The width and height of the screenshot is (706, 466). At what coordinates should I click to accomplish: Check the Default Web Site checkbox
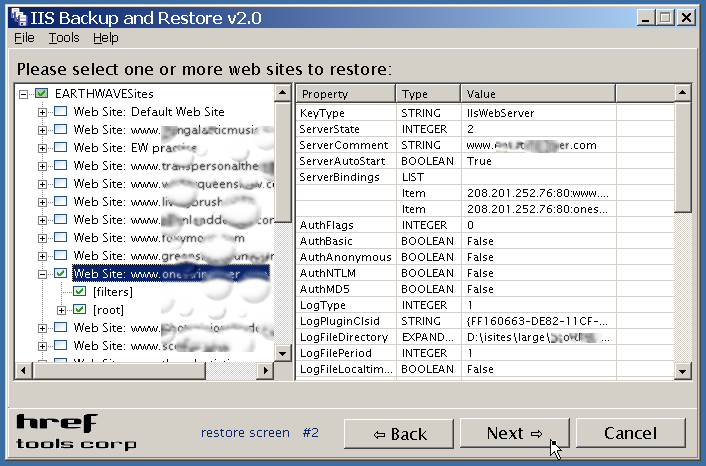[x=61, y=111]
